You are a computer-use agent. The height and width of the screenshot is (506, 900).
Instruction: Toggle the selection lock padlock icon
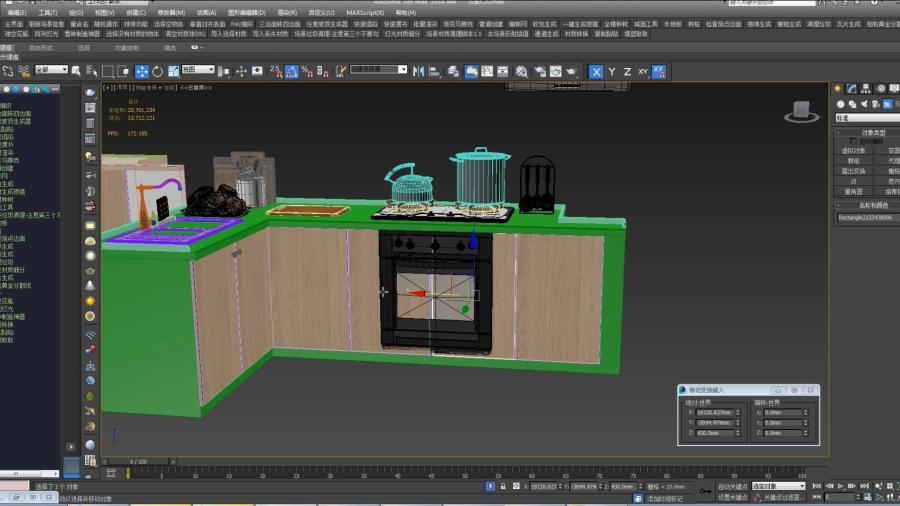click(x=503, y=486)
